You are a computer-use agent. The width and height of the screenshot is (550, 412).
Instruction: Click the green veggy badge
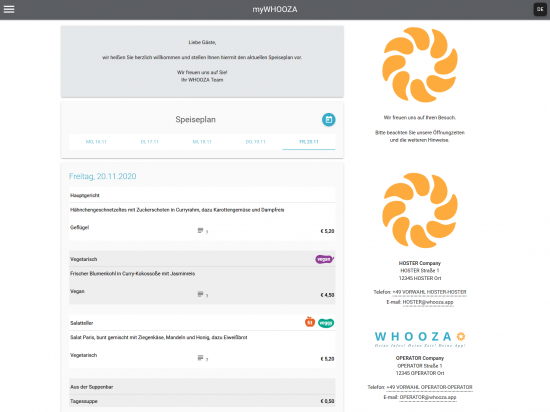pos(326,323)
